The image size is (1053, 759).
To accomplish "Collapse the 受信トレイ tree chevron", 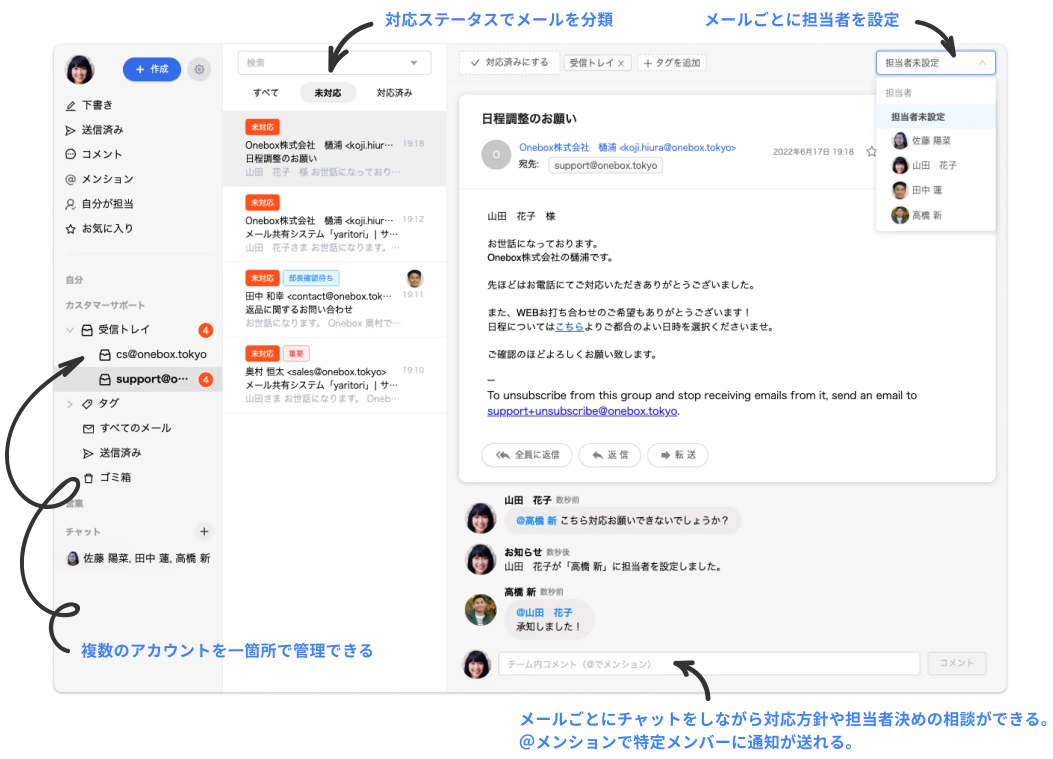I will tap(70, 330).
